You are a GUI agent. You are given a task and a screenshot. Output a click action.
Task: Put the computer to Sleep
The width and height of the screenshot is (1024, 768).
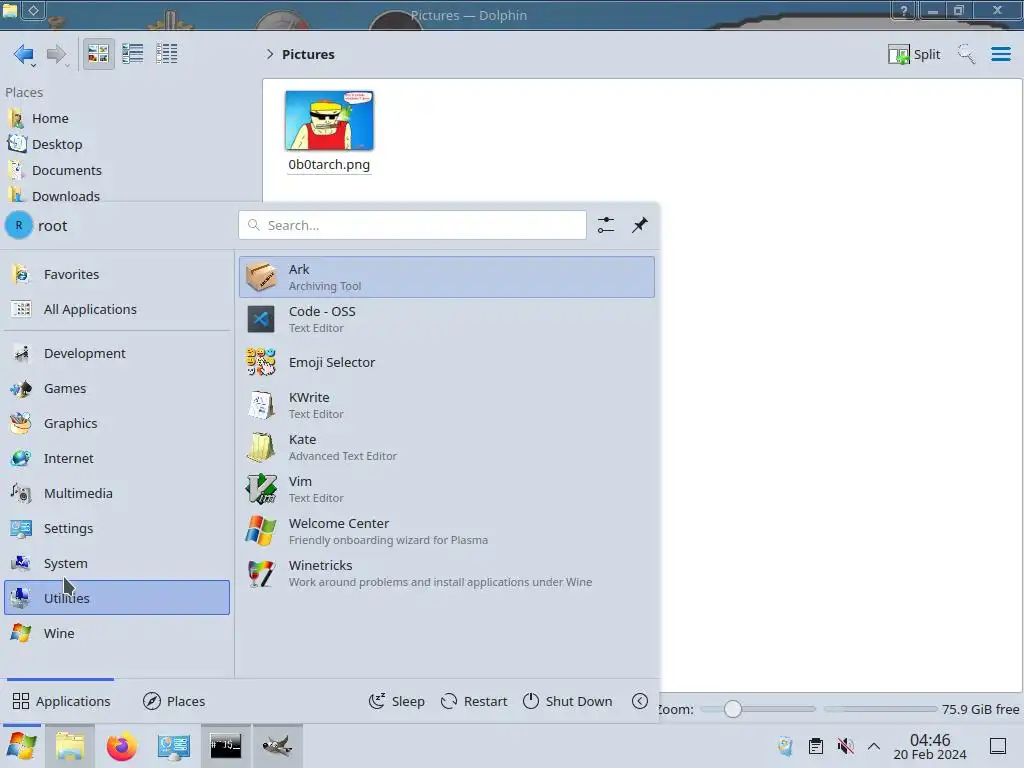(x=396, y=701)
